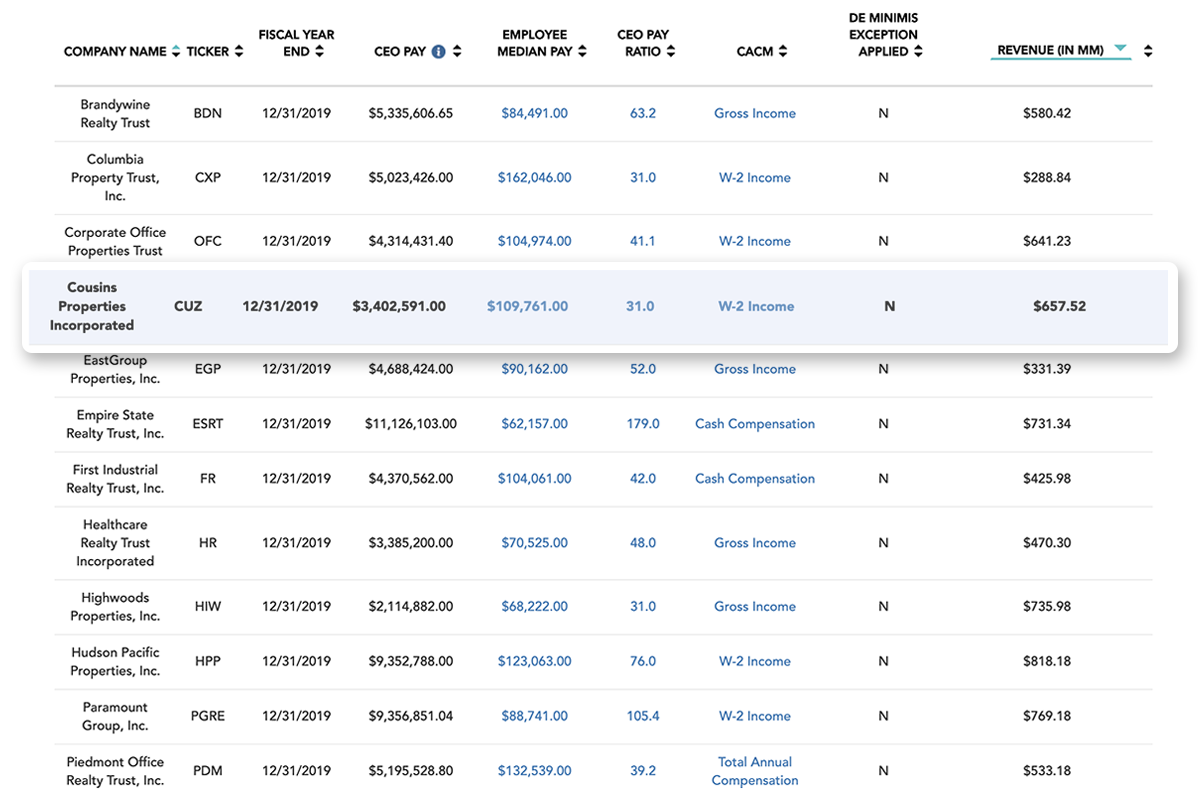
Task: Select Empire State revenue $731.34
Action: tap(1047, 424)
